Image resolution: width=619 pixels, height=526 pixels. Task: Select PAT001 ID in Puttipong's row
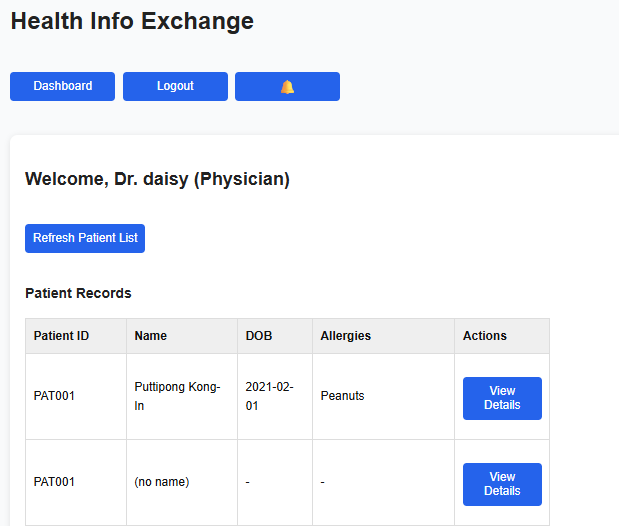coord(54,396)
